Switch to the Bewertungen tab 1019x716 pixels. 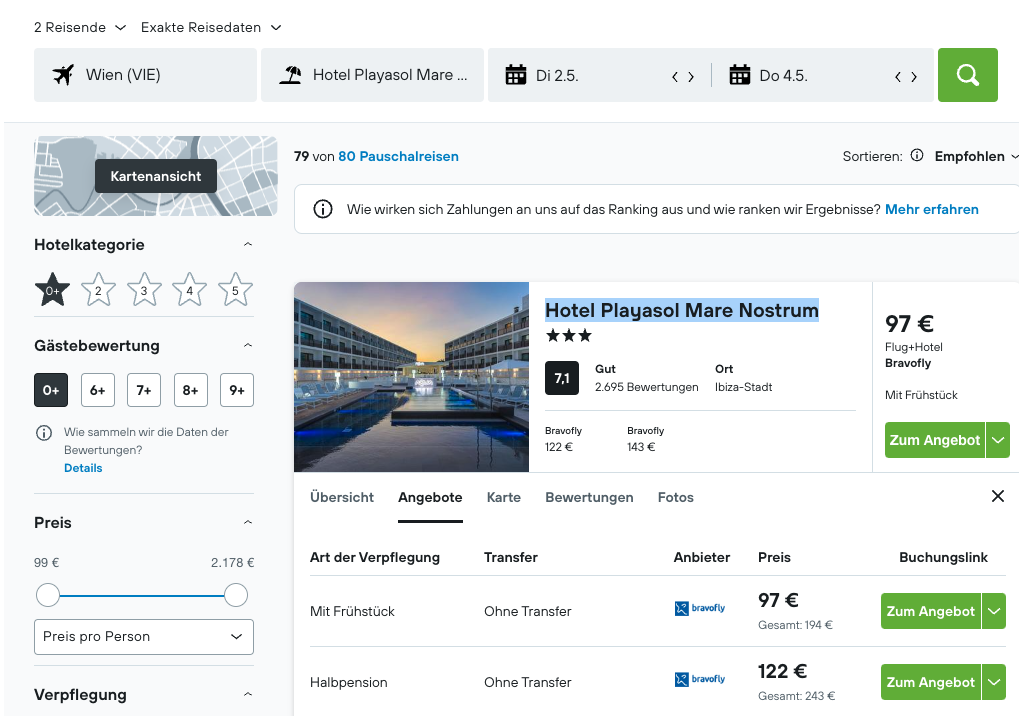coord(589,497)
